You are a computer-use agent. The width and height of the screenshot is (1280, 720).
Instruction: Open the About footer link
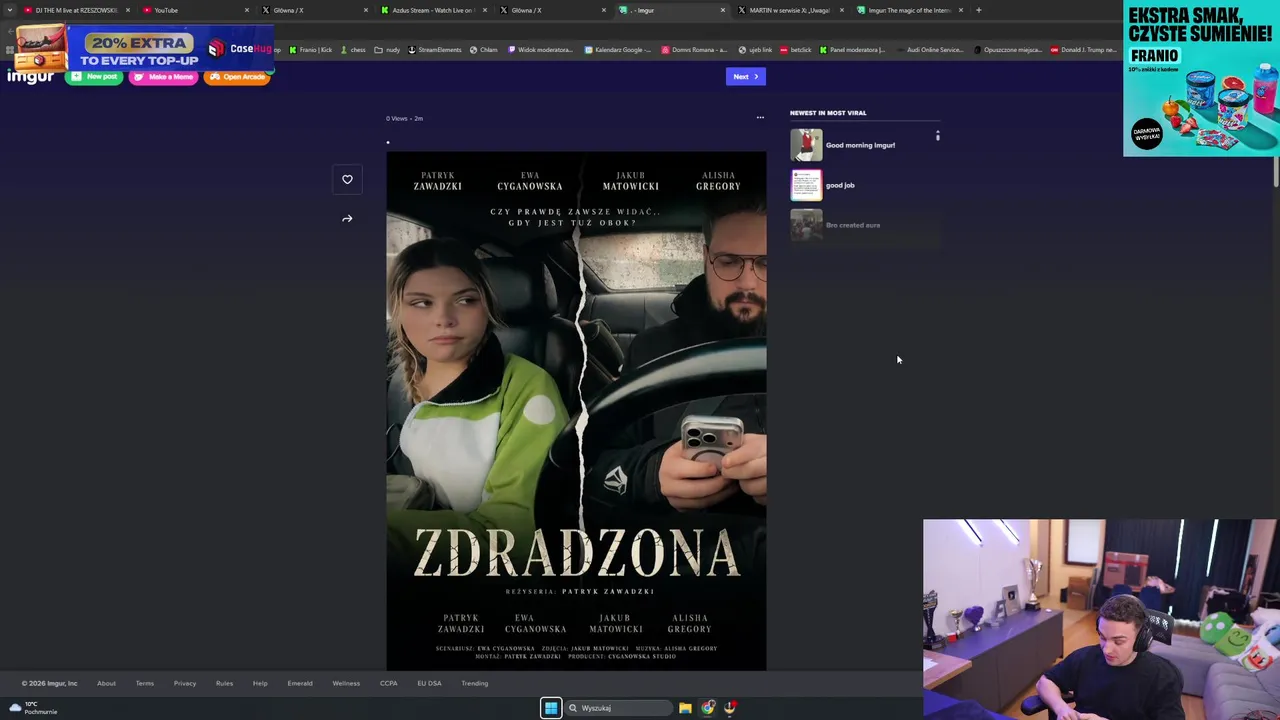[106, 683]
